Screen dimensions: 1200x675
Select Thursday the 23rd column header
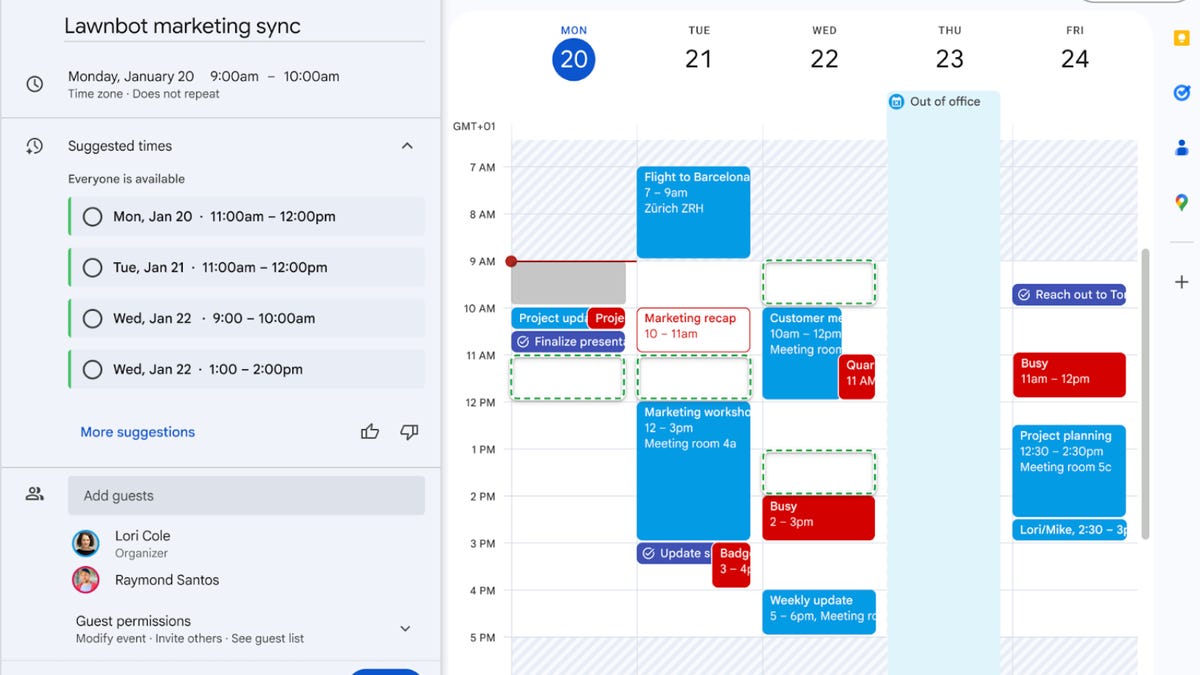[x=949, y=58]
